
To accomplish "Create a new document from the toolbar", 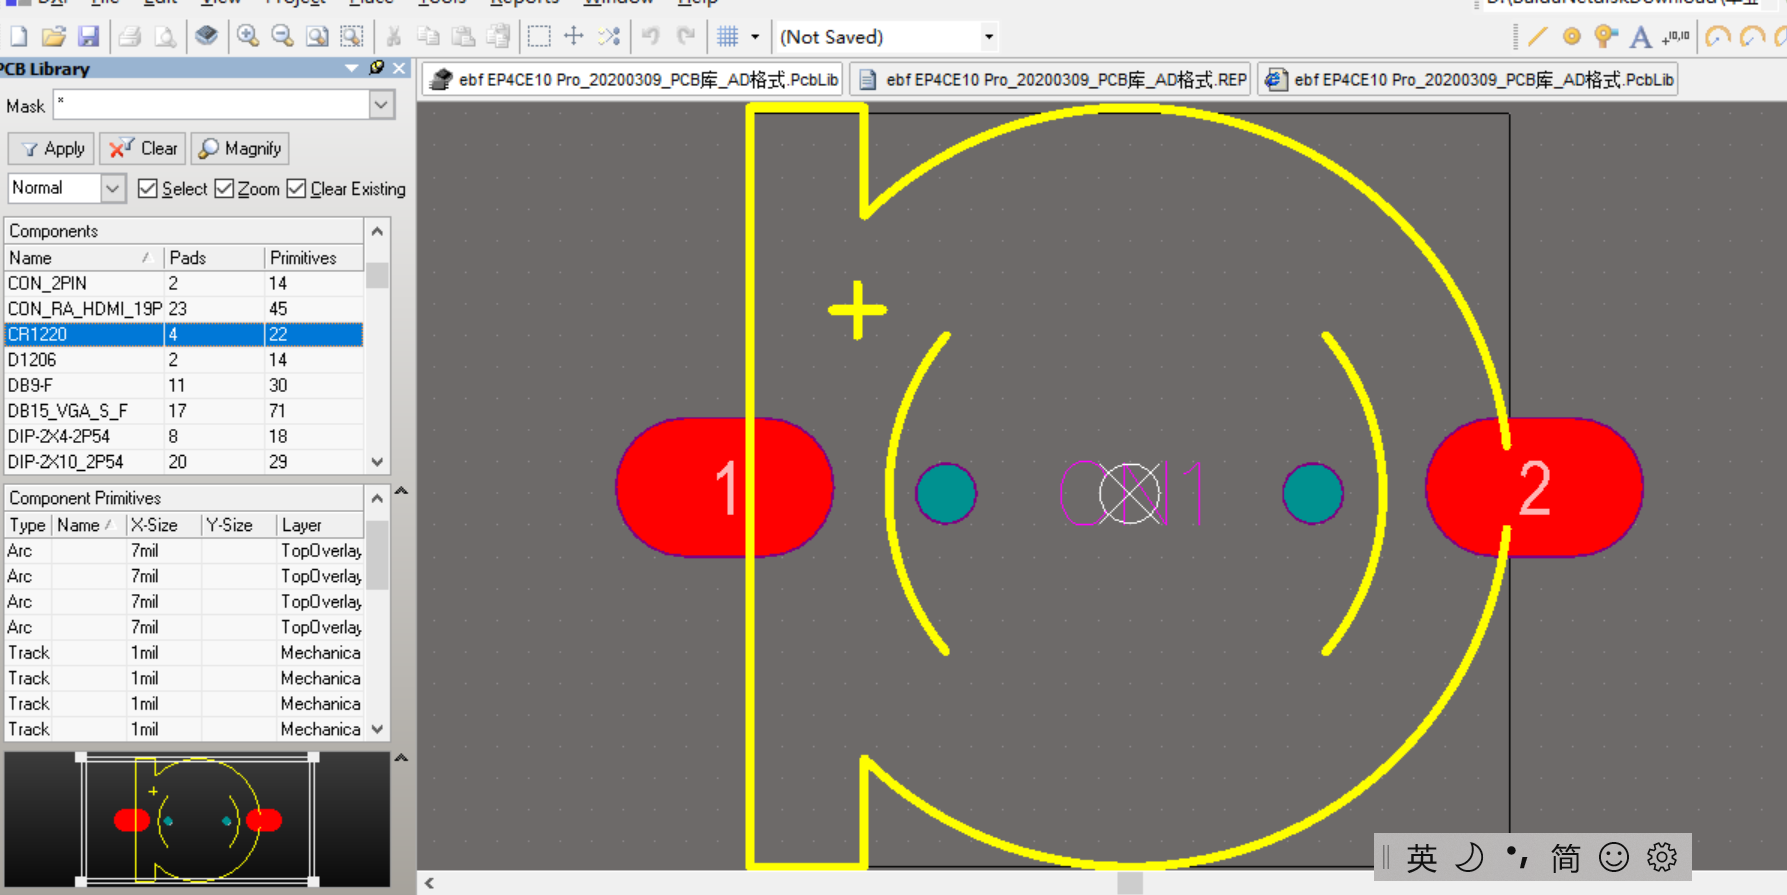I will [x=18, y=37].
